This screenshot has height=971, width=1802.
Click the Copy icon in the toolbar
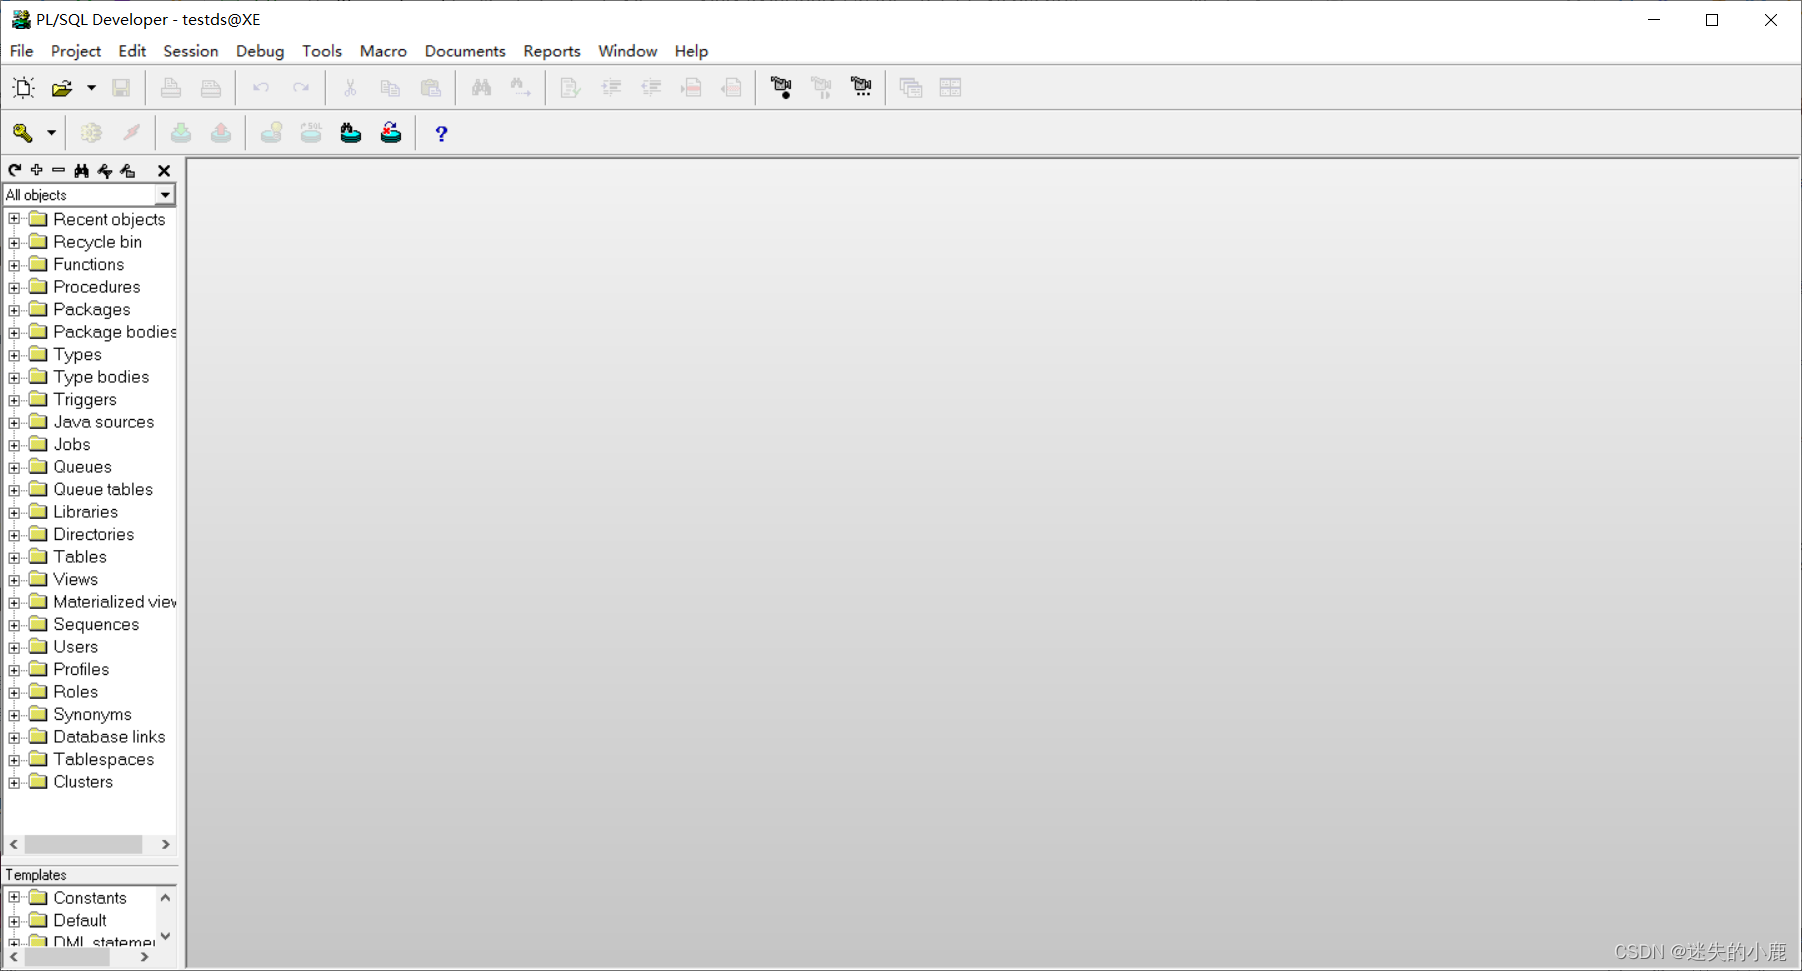point(390,88)
